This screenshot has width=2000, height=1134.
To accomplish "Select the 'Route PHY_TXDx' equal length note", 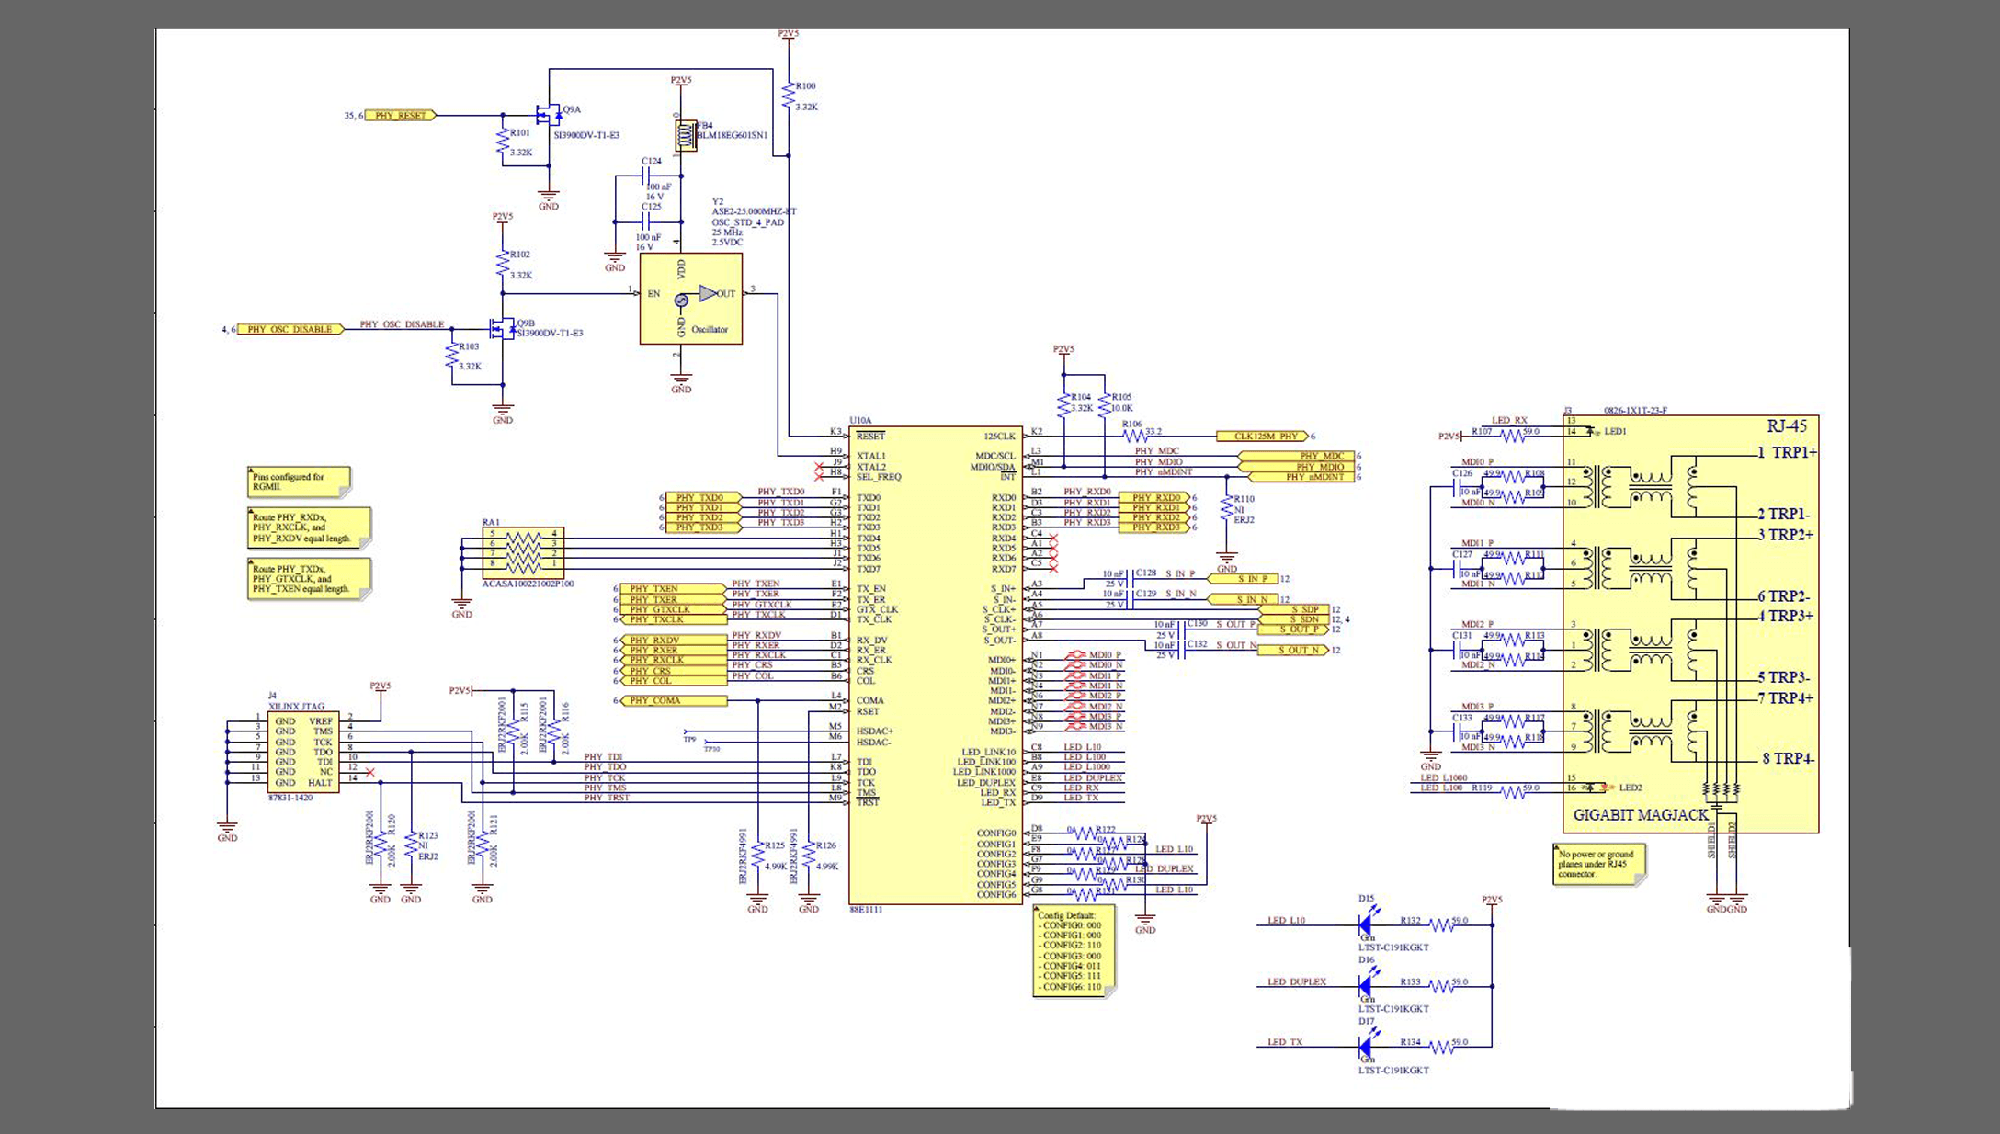I will coord(308,578).
